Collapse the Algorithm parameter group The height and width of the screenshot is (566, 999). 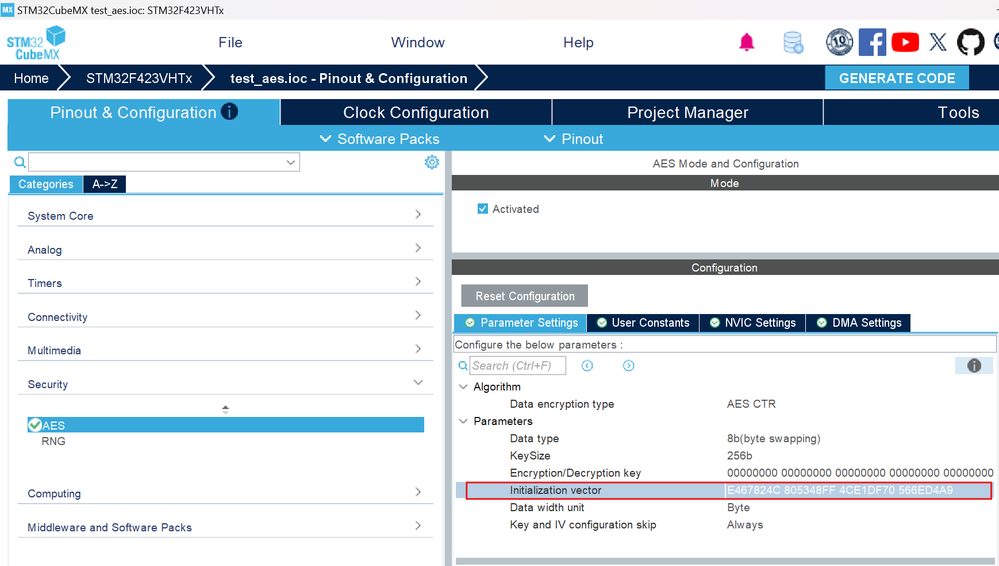[463, 386]
